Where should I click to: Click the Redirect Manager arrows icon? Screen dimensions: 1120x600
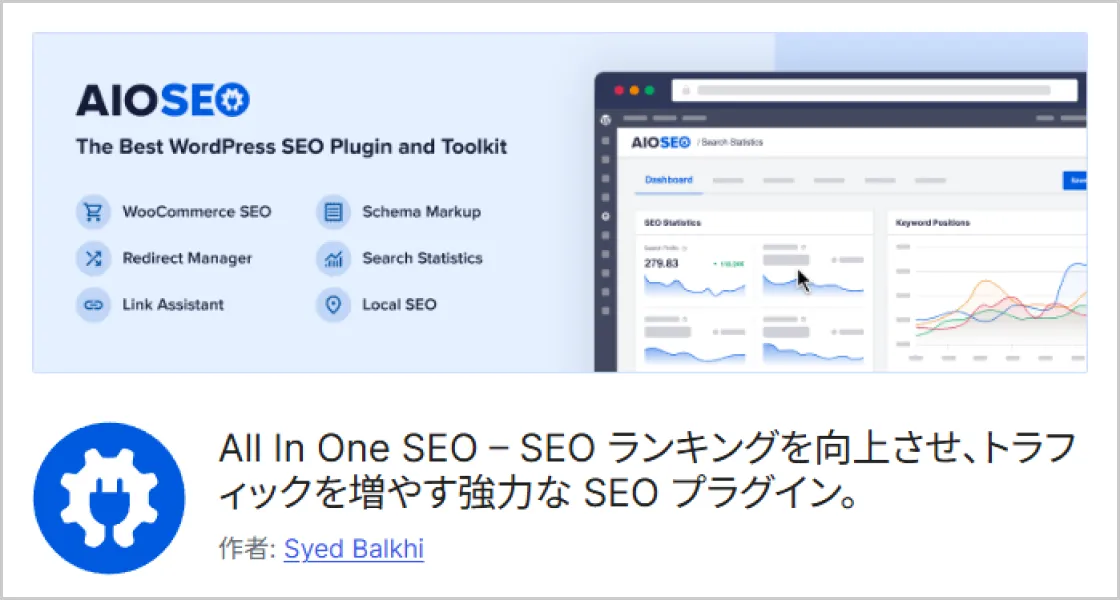pyautogui.click(x=93, y=258)
